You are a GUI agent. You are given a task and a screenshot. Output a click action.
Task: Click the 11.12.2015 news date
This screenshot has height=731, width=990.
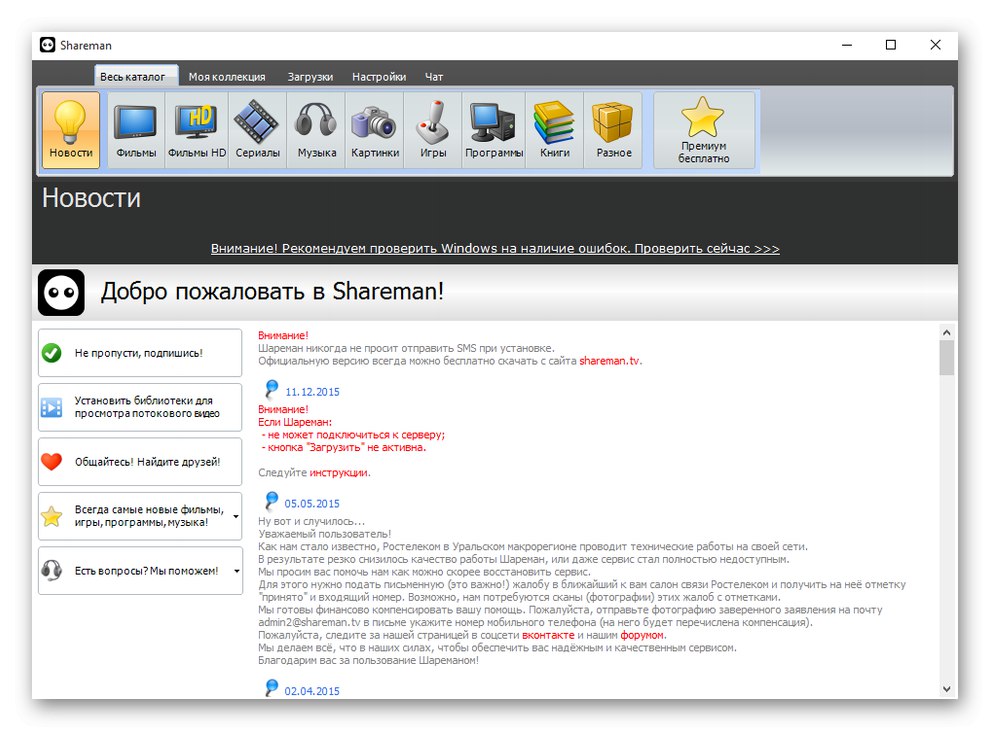tap(312, 392)
